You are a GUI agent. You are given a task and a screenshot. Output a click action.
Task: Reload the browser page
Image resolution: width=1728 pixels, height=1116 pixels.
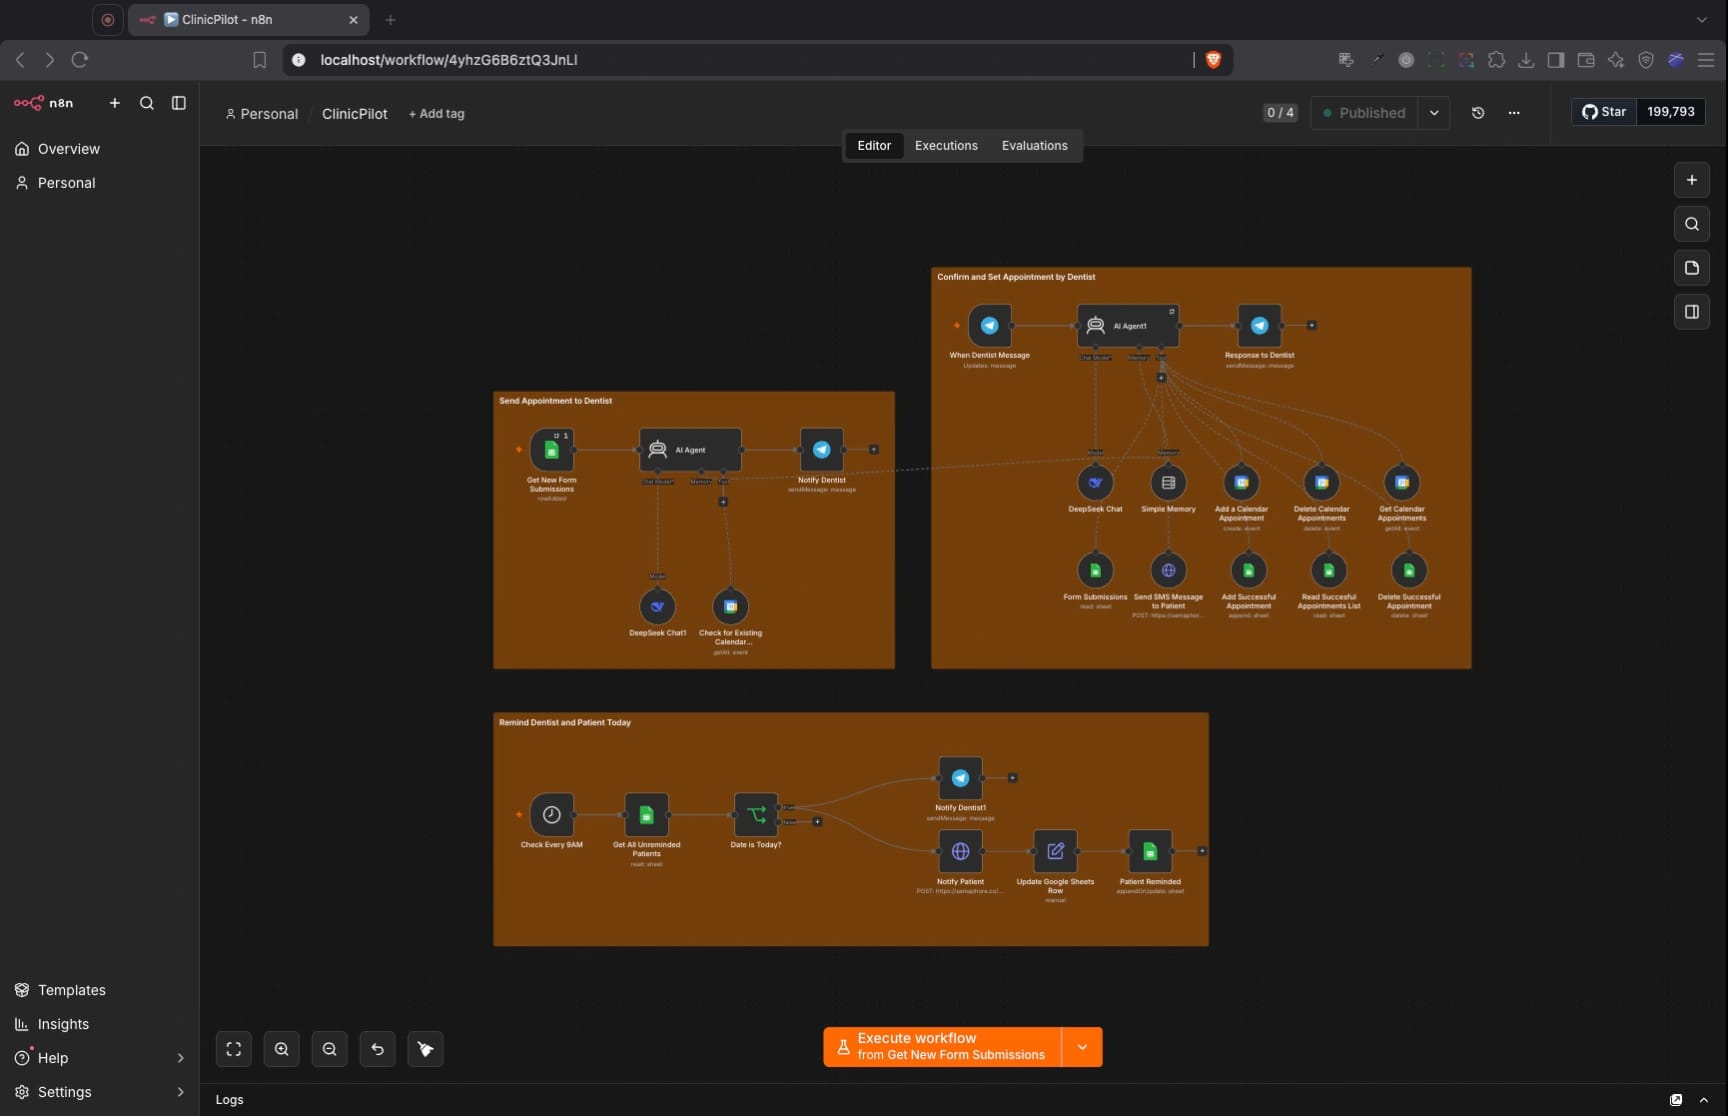pos(80,60)
